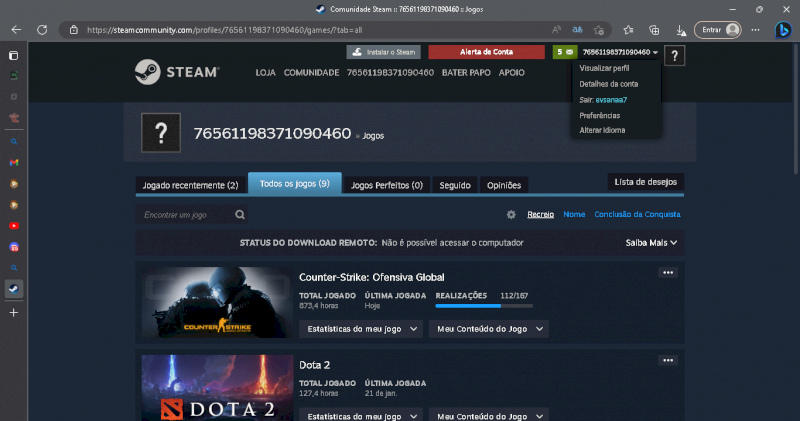Screen dimensions: 800x421
Task: Click the search magnifier in Encontrar um jogo
Action: tap(240, 214)
